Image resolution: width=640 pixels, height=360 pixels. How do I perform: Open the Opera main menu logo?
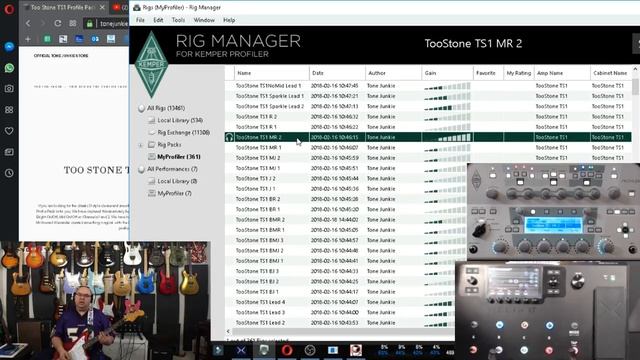point(9,9)
